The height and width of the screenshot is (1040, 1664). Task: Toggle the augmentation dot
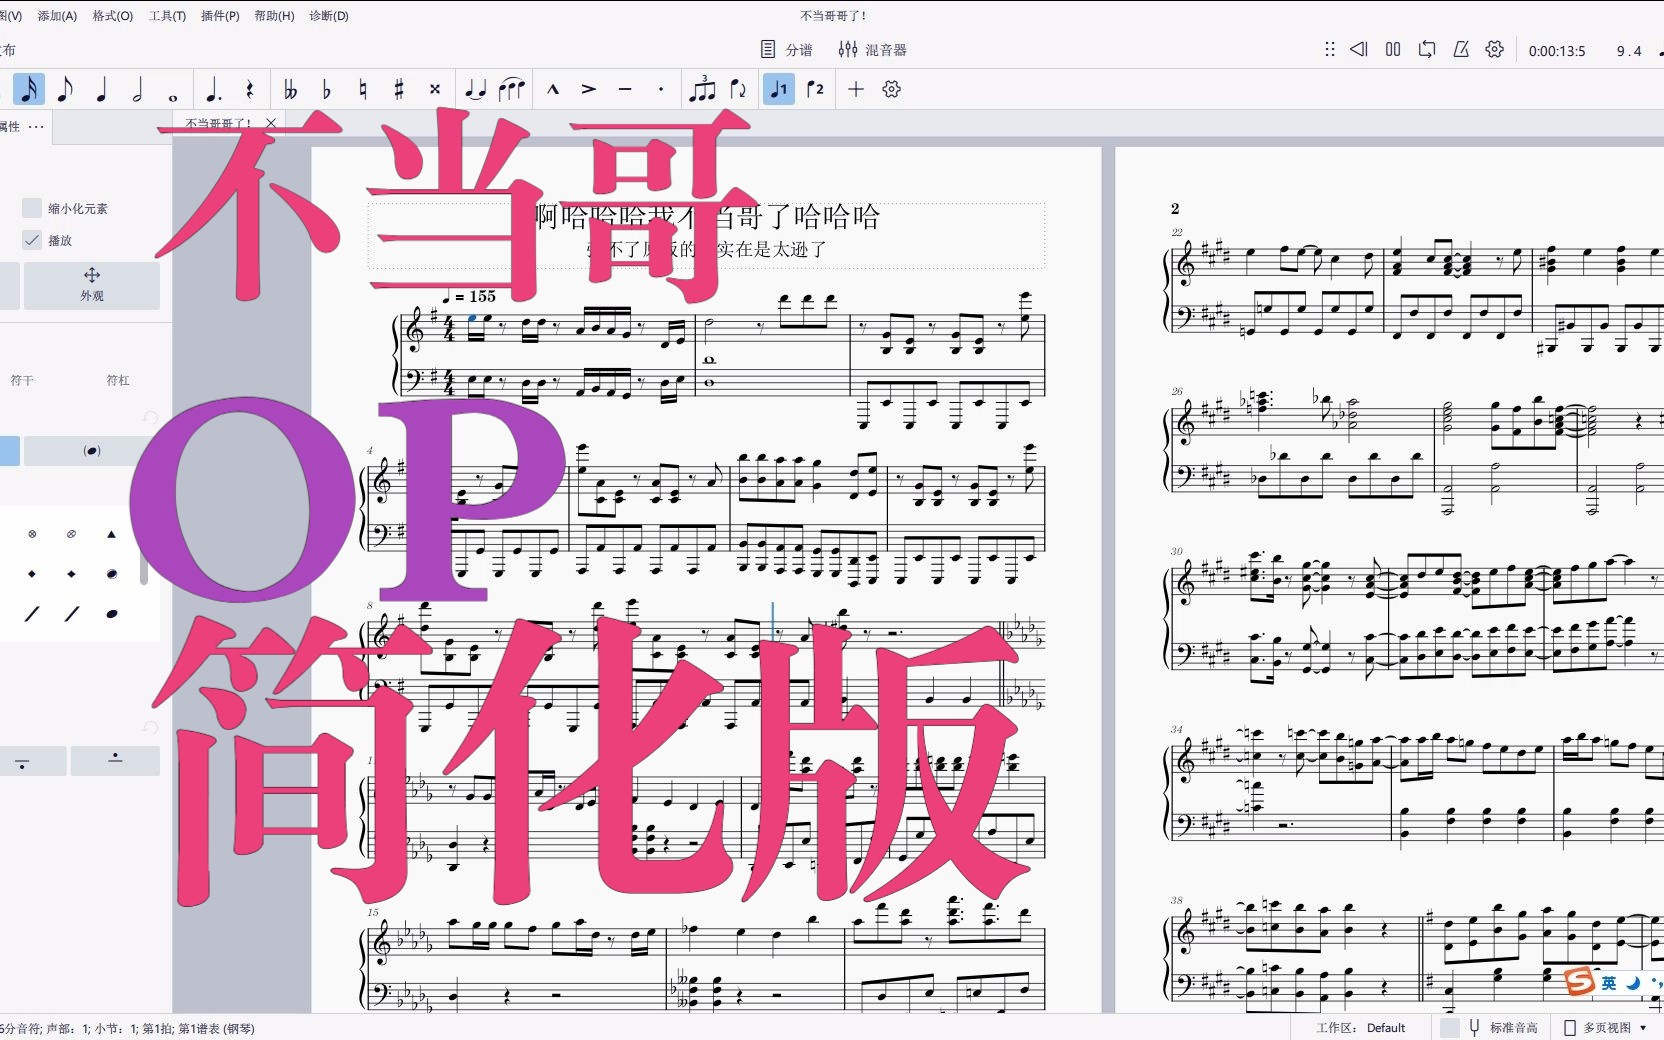coord(213,89)
